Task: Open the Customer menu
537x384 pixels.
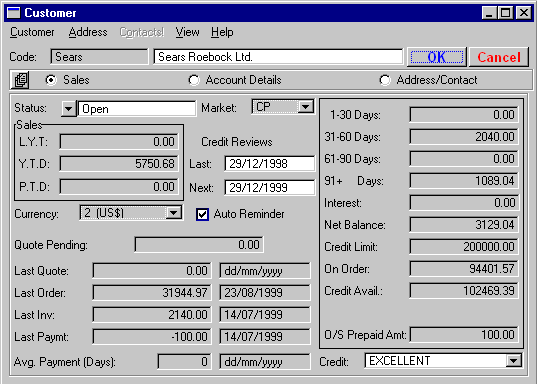Action: (32, 32)
